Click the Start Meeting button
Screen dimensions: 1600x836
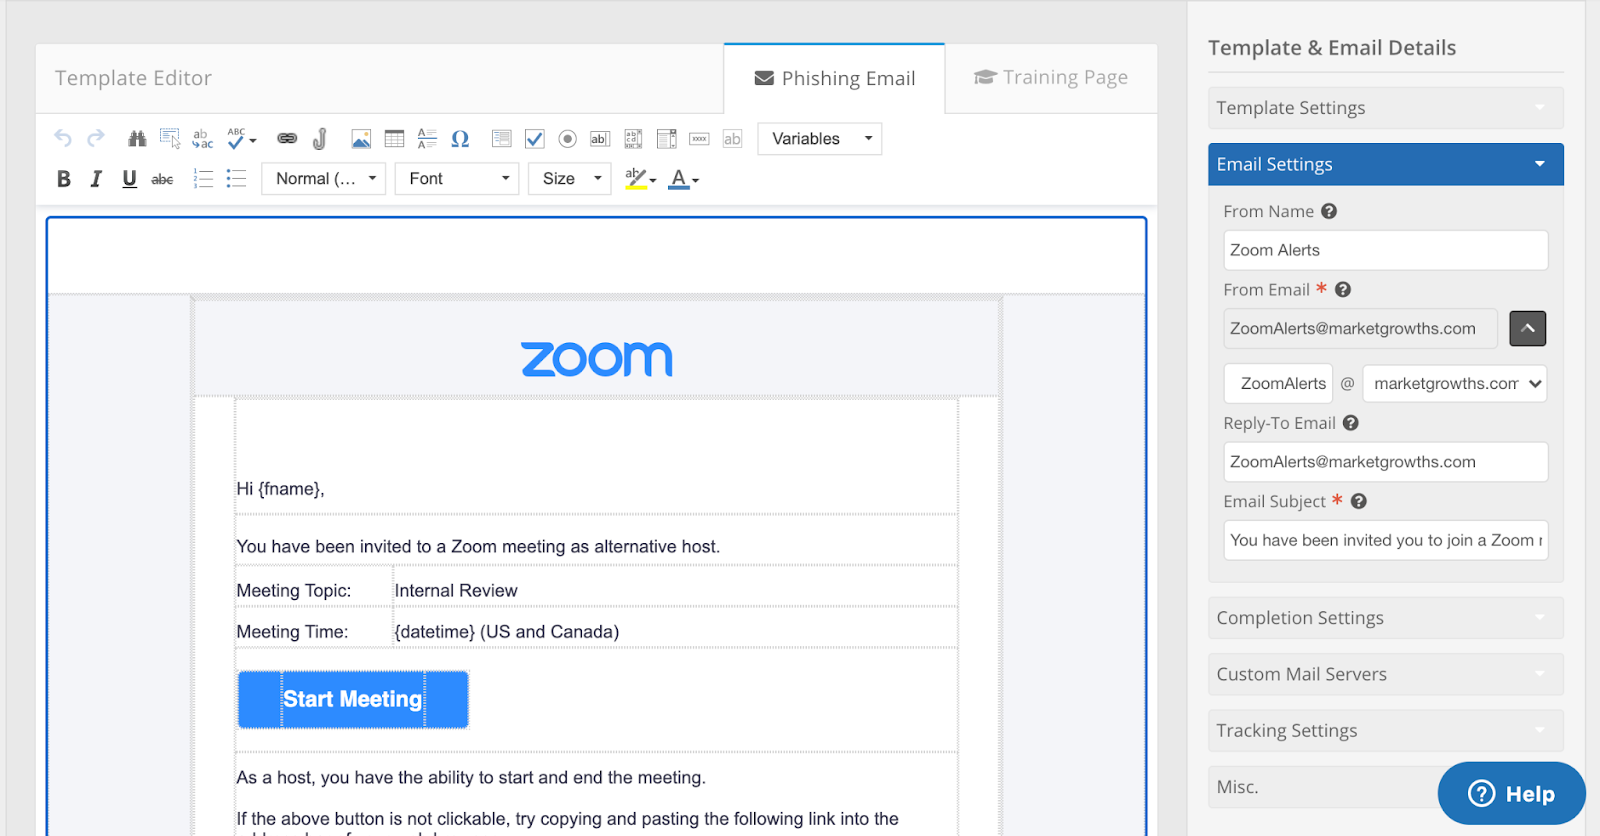[353, 699]
